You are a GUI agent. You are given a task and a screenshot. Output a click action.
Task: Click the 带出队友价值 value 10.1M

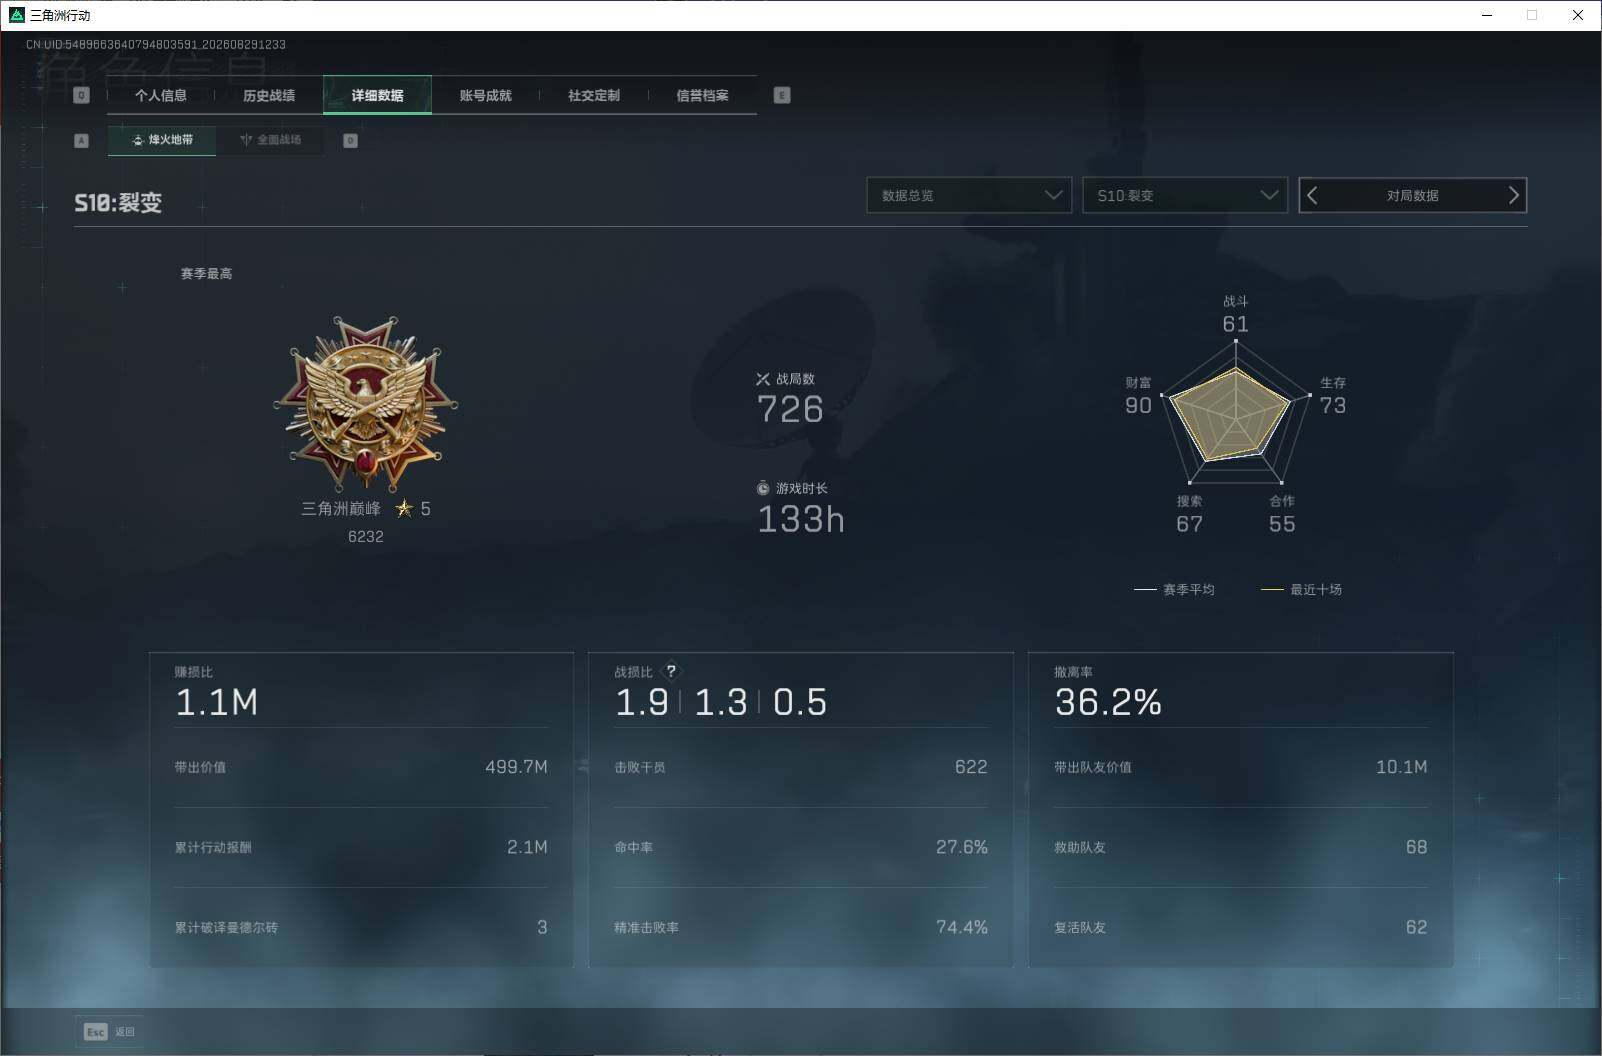(x=1402, y=767)
